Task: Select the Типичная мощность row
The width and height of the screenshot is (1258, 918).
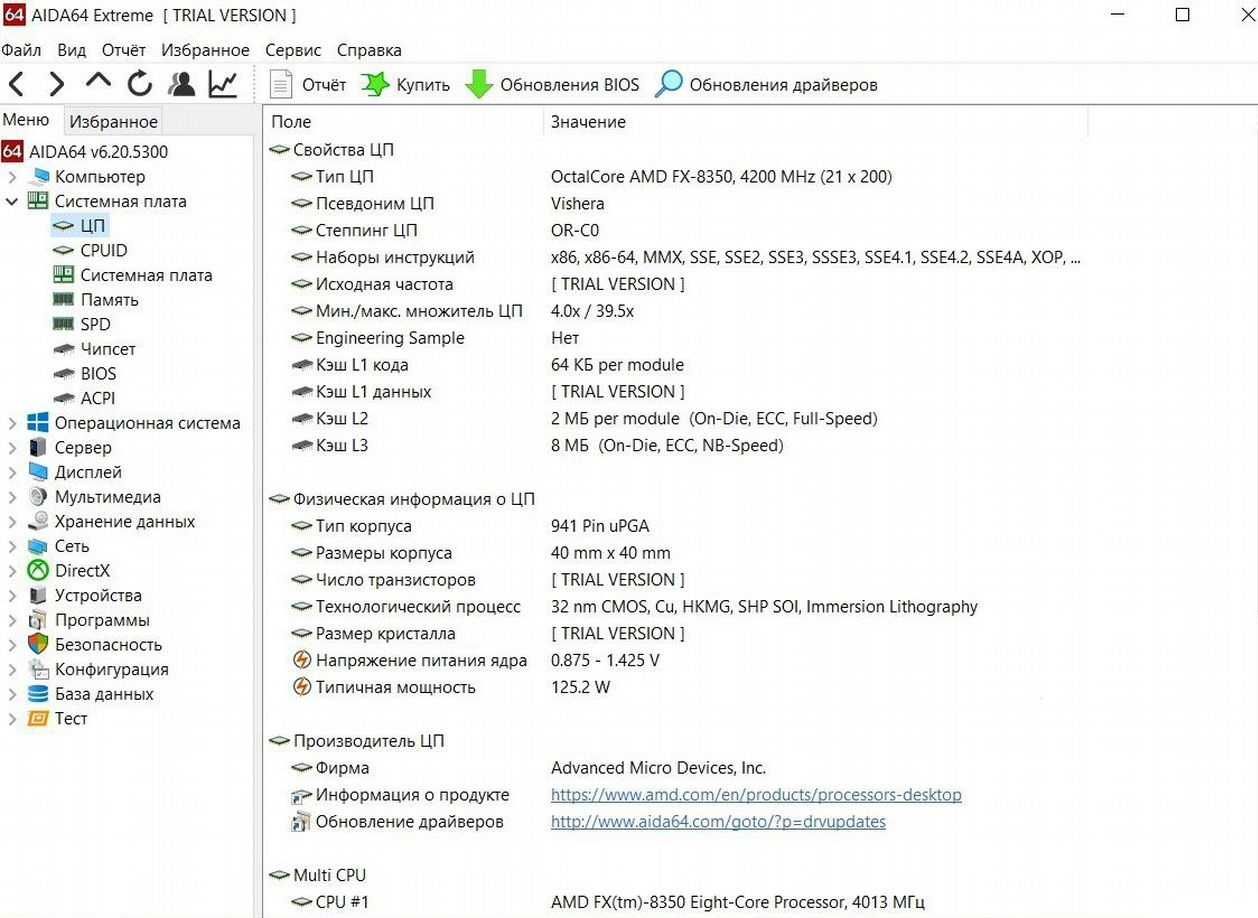Action: [675, 688]
